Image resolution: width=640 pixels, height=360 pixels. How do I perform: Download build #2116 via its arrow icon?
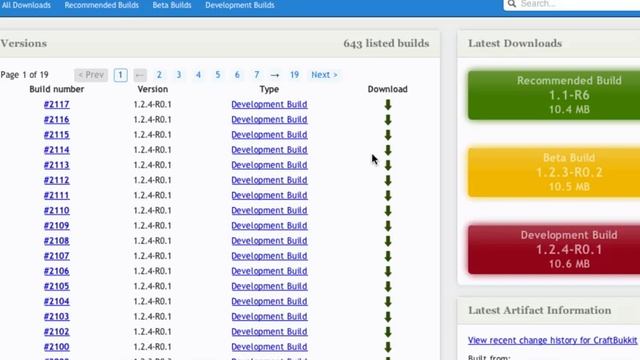click(388, 120)
